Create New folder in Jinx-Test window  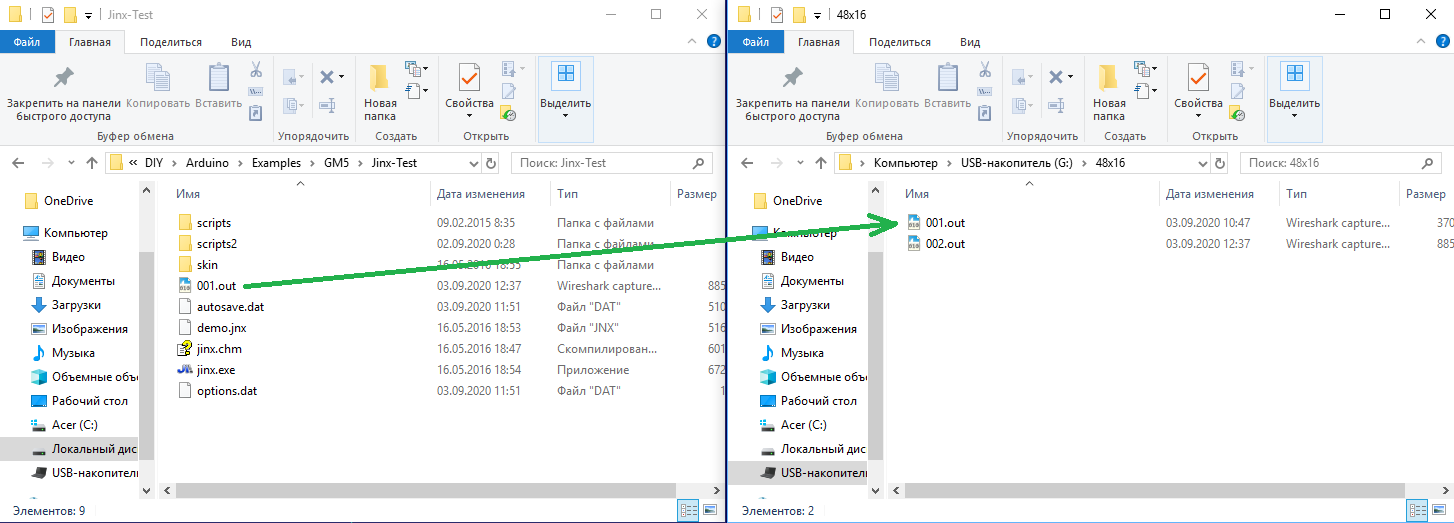click(380, 92)
